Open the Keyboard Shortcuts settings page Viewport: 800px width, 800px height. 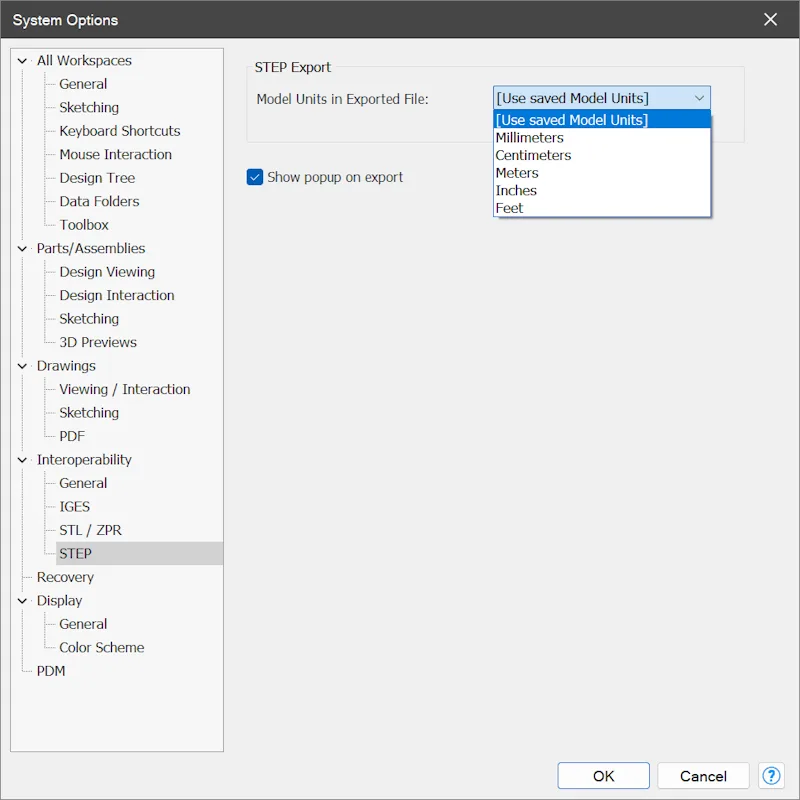pos(119,131)
